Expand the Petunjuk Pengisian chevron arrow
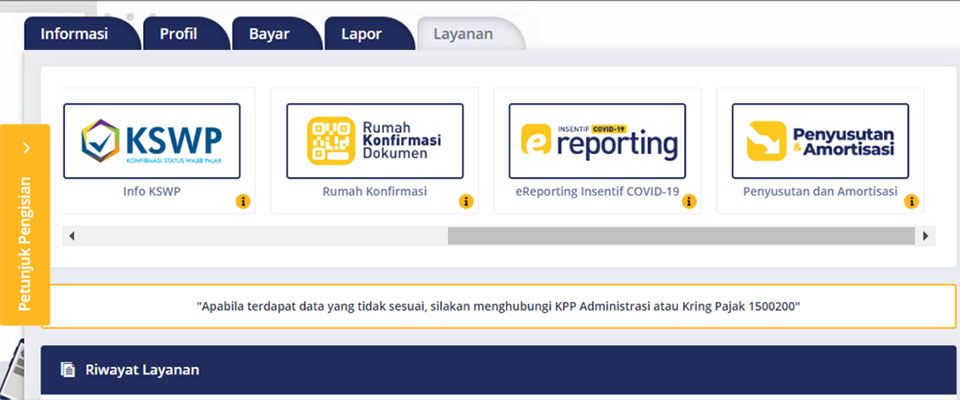Image resolution: width=960 pixels, height=400 pixels. (26, 148)
